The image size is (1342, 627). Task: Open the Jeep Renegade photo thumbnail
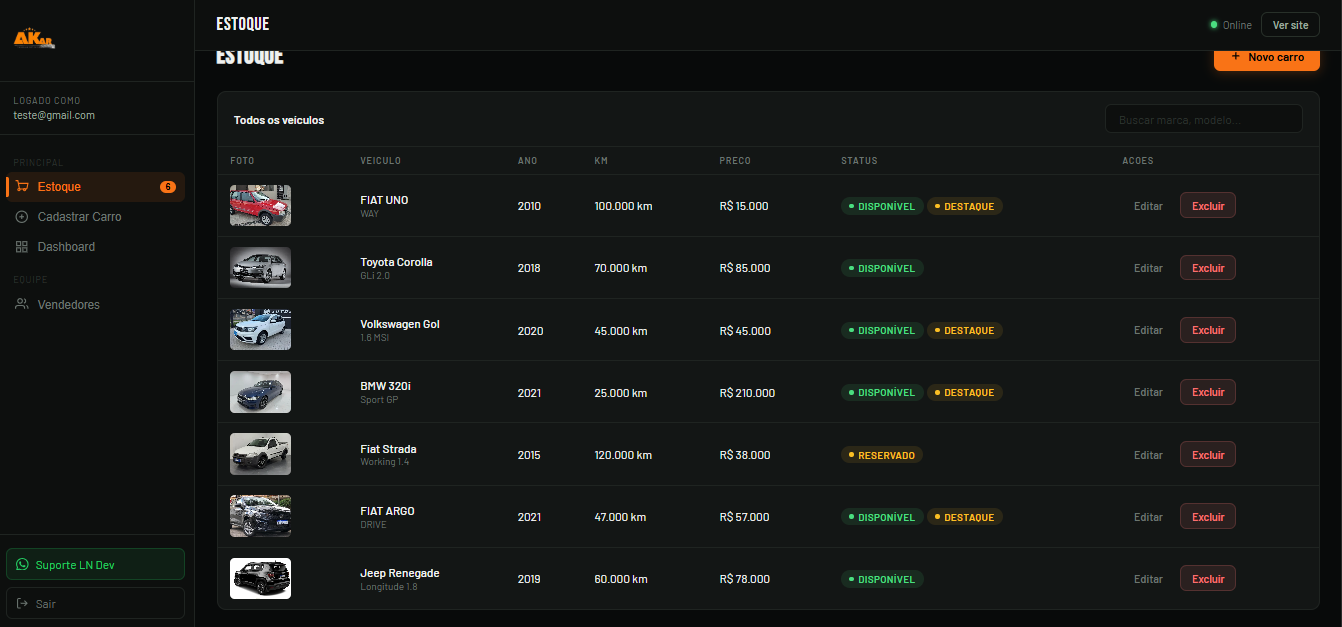coord(260,578)
